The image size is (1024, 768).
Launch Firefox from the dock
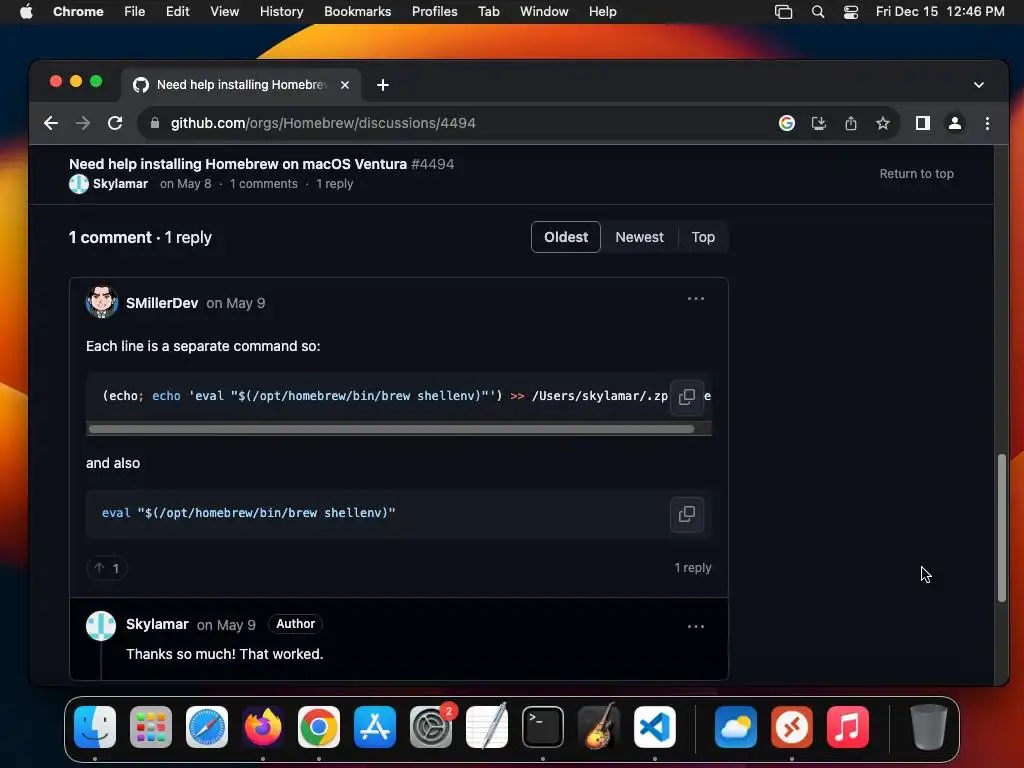[x=263, y=727]
